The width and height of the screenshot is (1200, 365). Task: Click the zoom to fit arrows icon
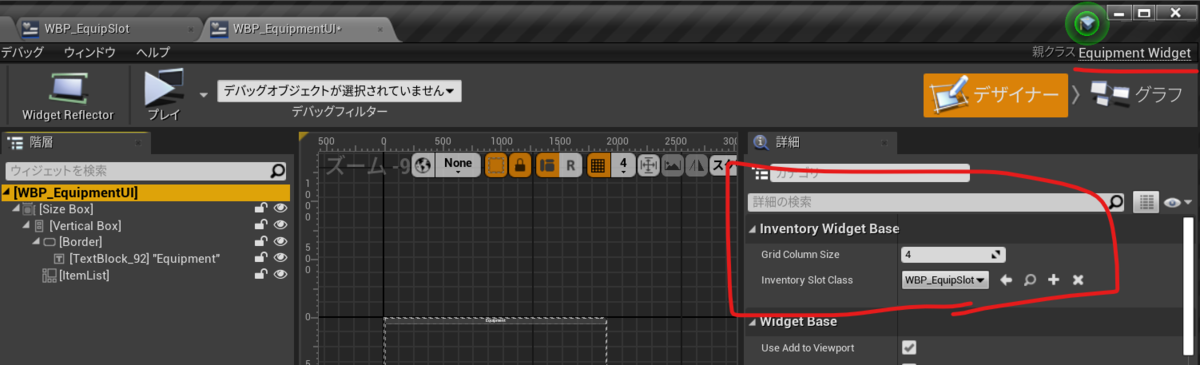click(x=648, y=165)
